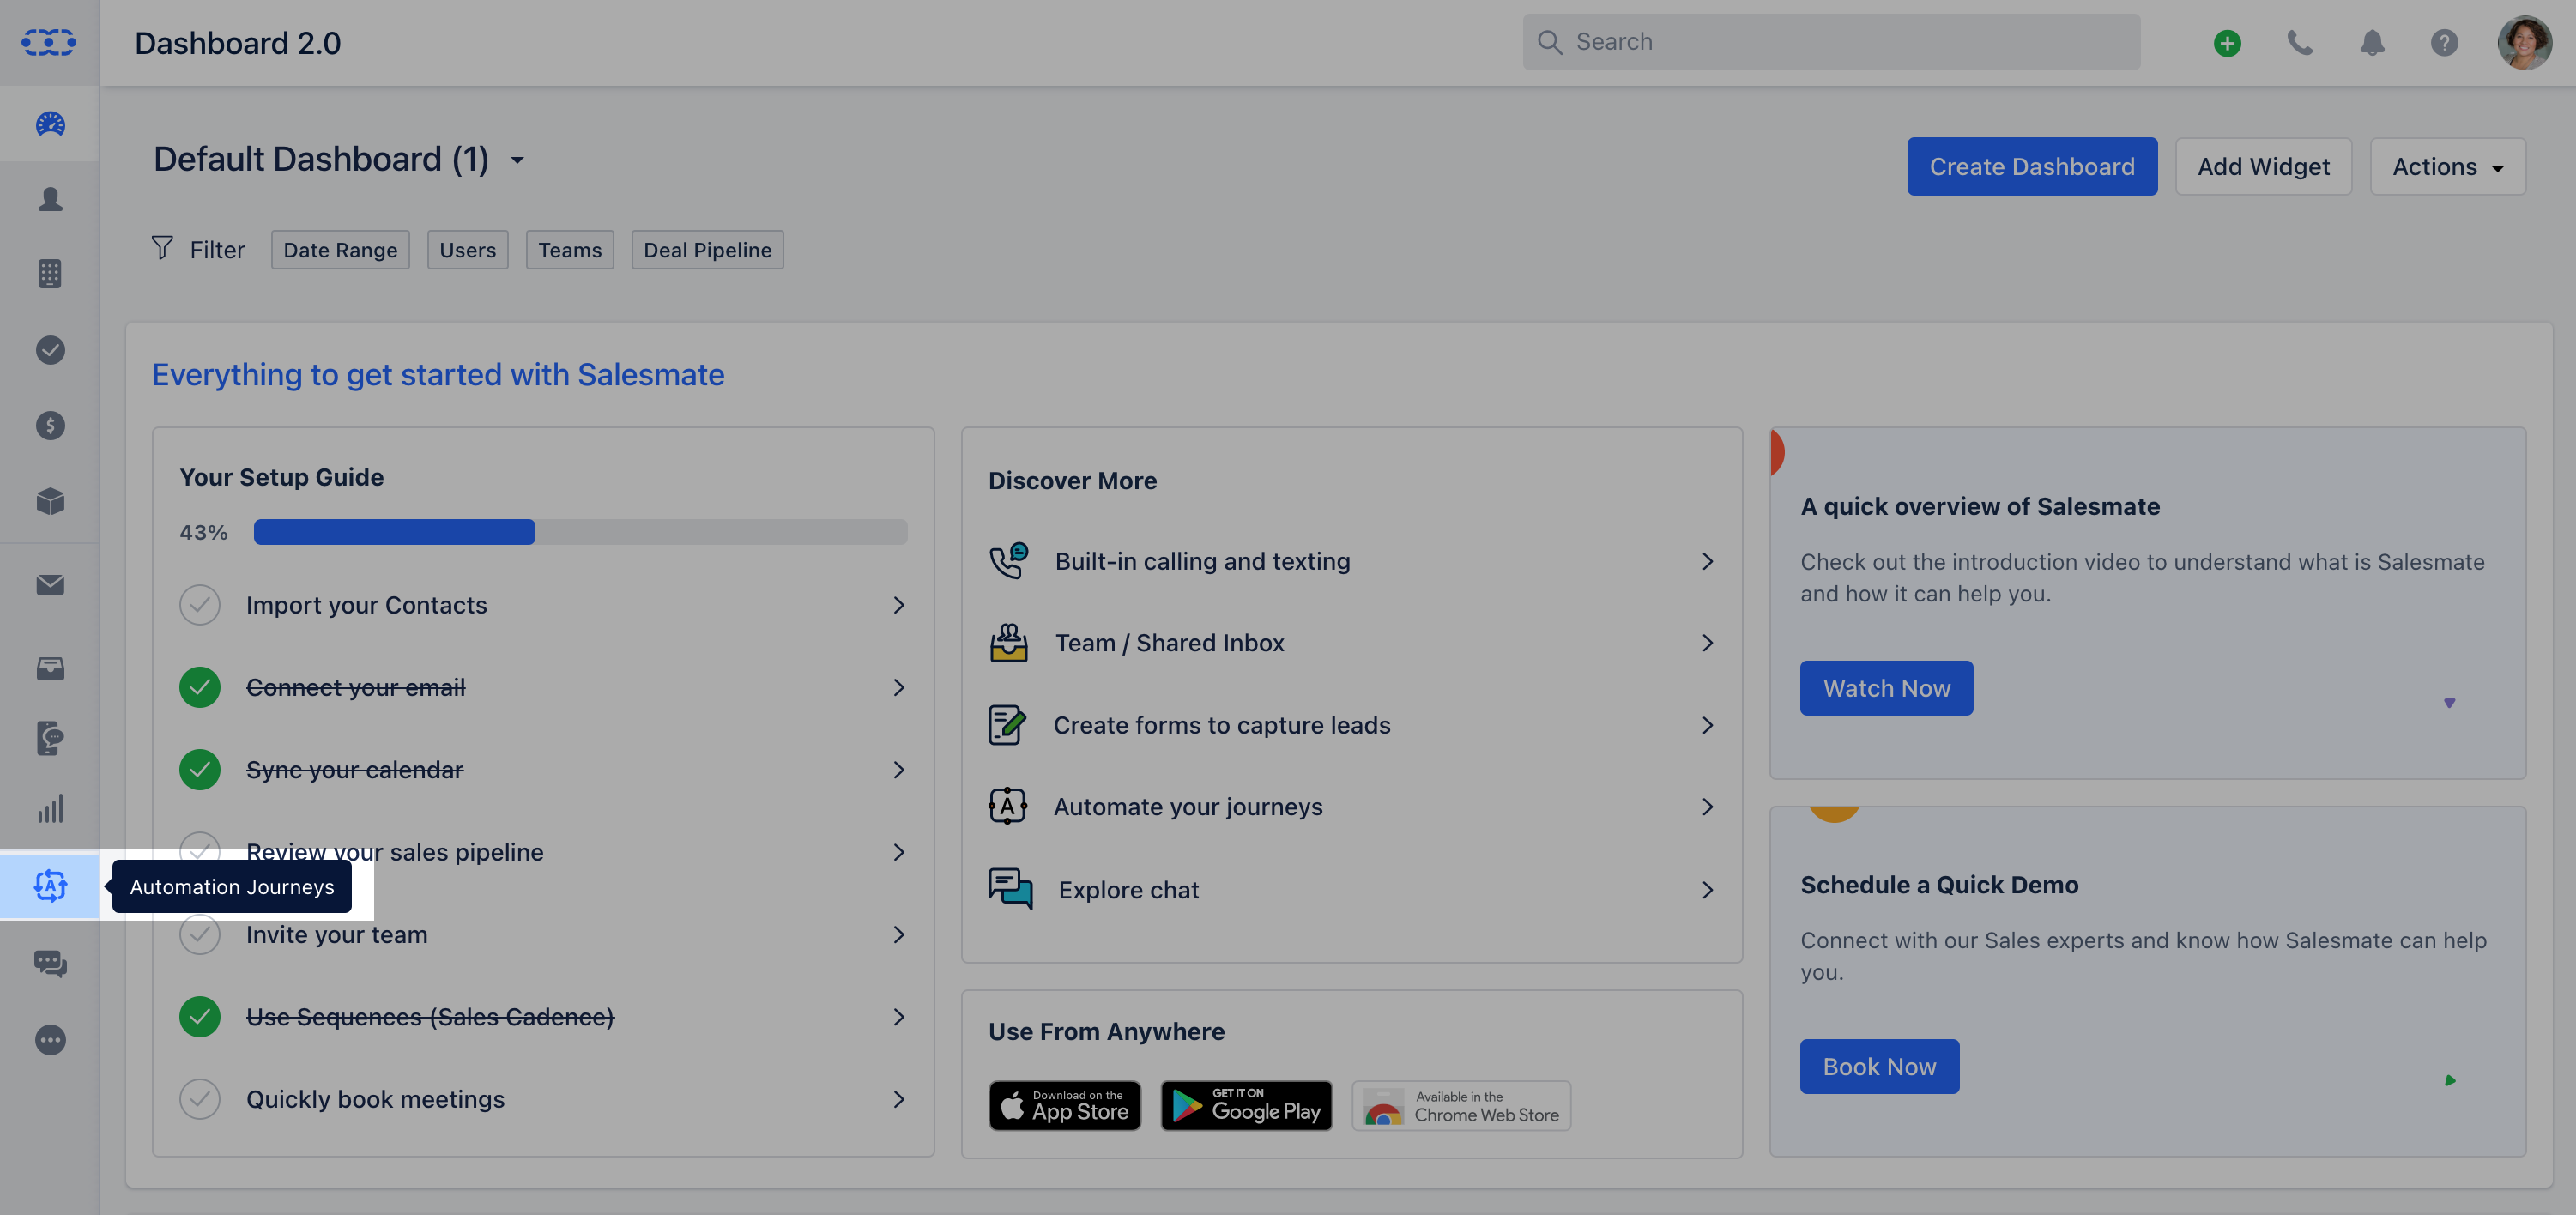Screen dimensions: 2576x1215
Task: Open Team Inbox tray icon in sidebar
Action: 50,668
